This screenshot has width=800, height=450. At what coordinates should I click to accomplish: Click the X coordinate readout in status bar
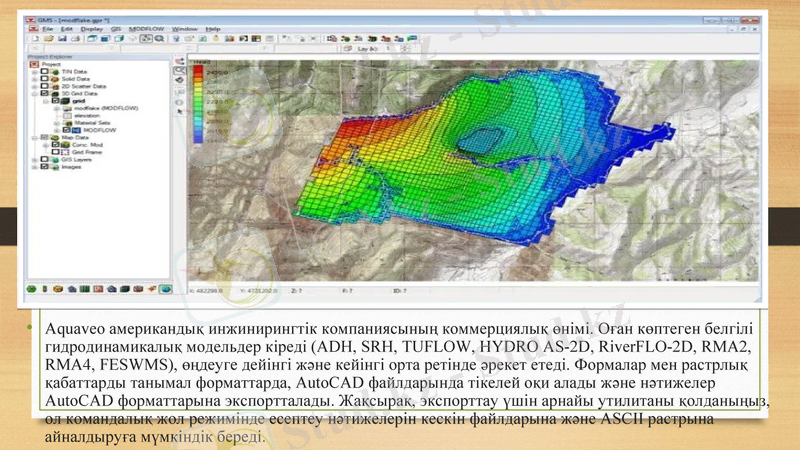pyautogui.click(x=207, y=291)
